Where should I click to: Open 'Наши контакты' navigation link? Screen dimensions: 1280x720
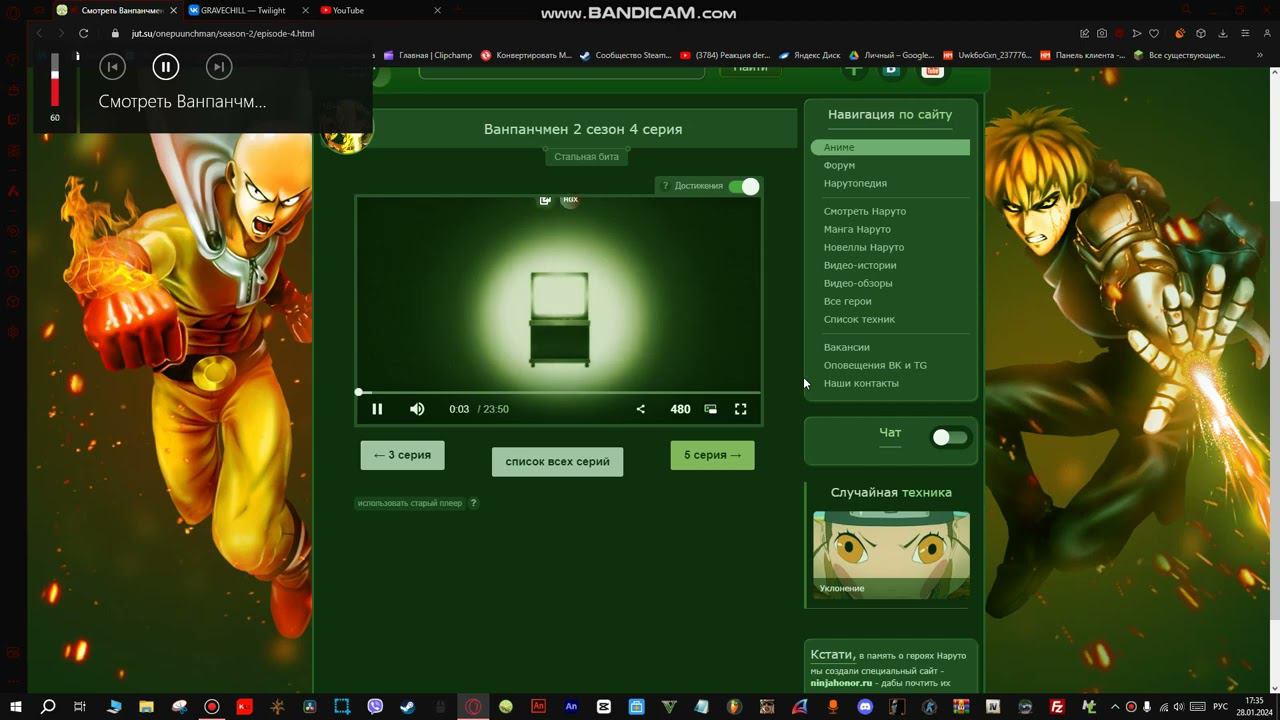tap(861, 383)
